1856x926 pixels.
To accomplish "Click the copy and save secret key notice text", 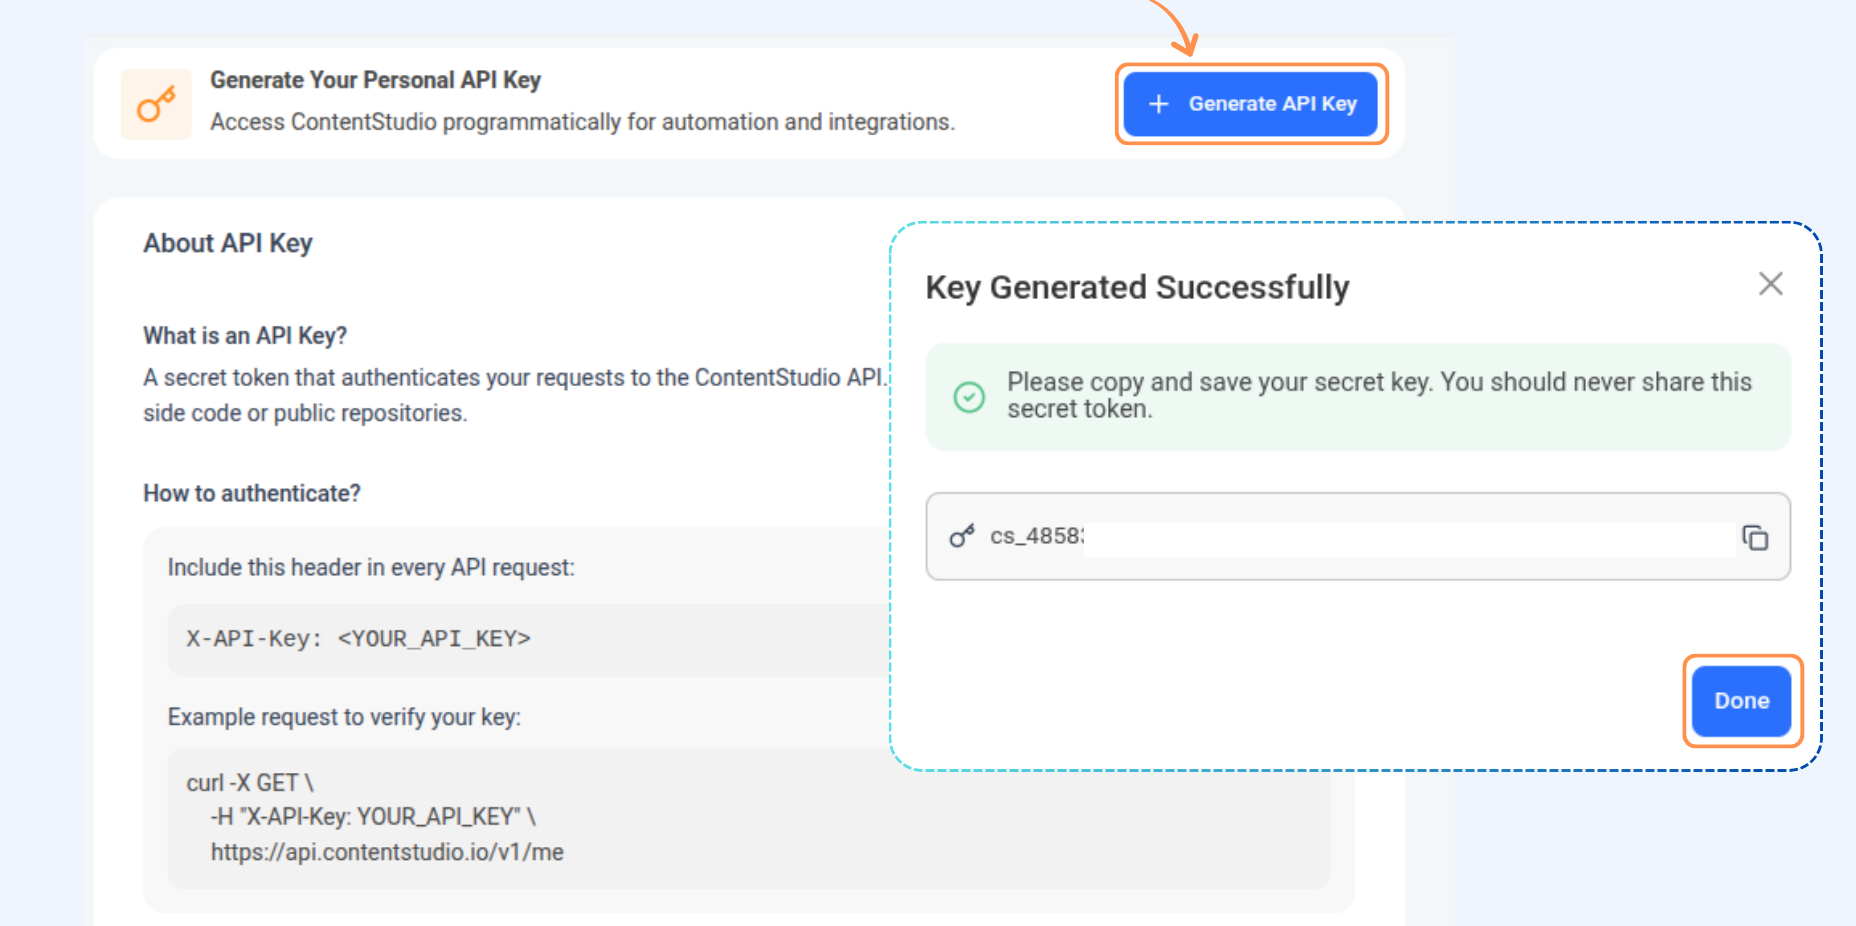I will point(1379,395).
